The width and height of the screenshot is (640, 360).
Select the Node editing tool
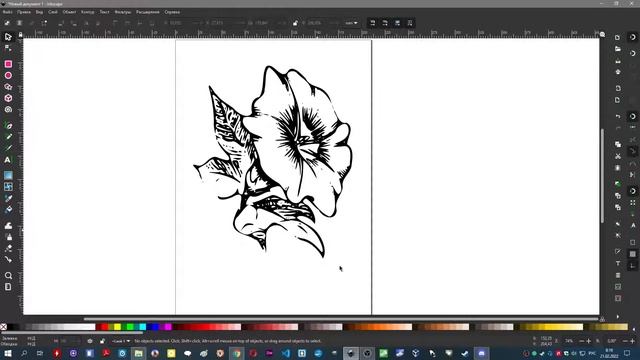click(8, 49)
